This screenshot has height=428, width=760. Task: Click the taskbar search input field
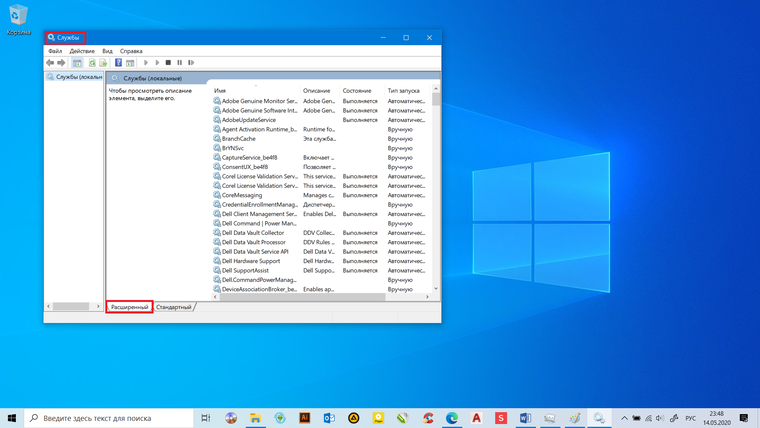tap(109, 418)
